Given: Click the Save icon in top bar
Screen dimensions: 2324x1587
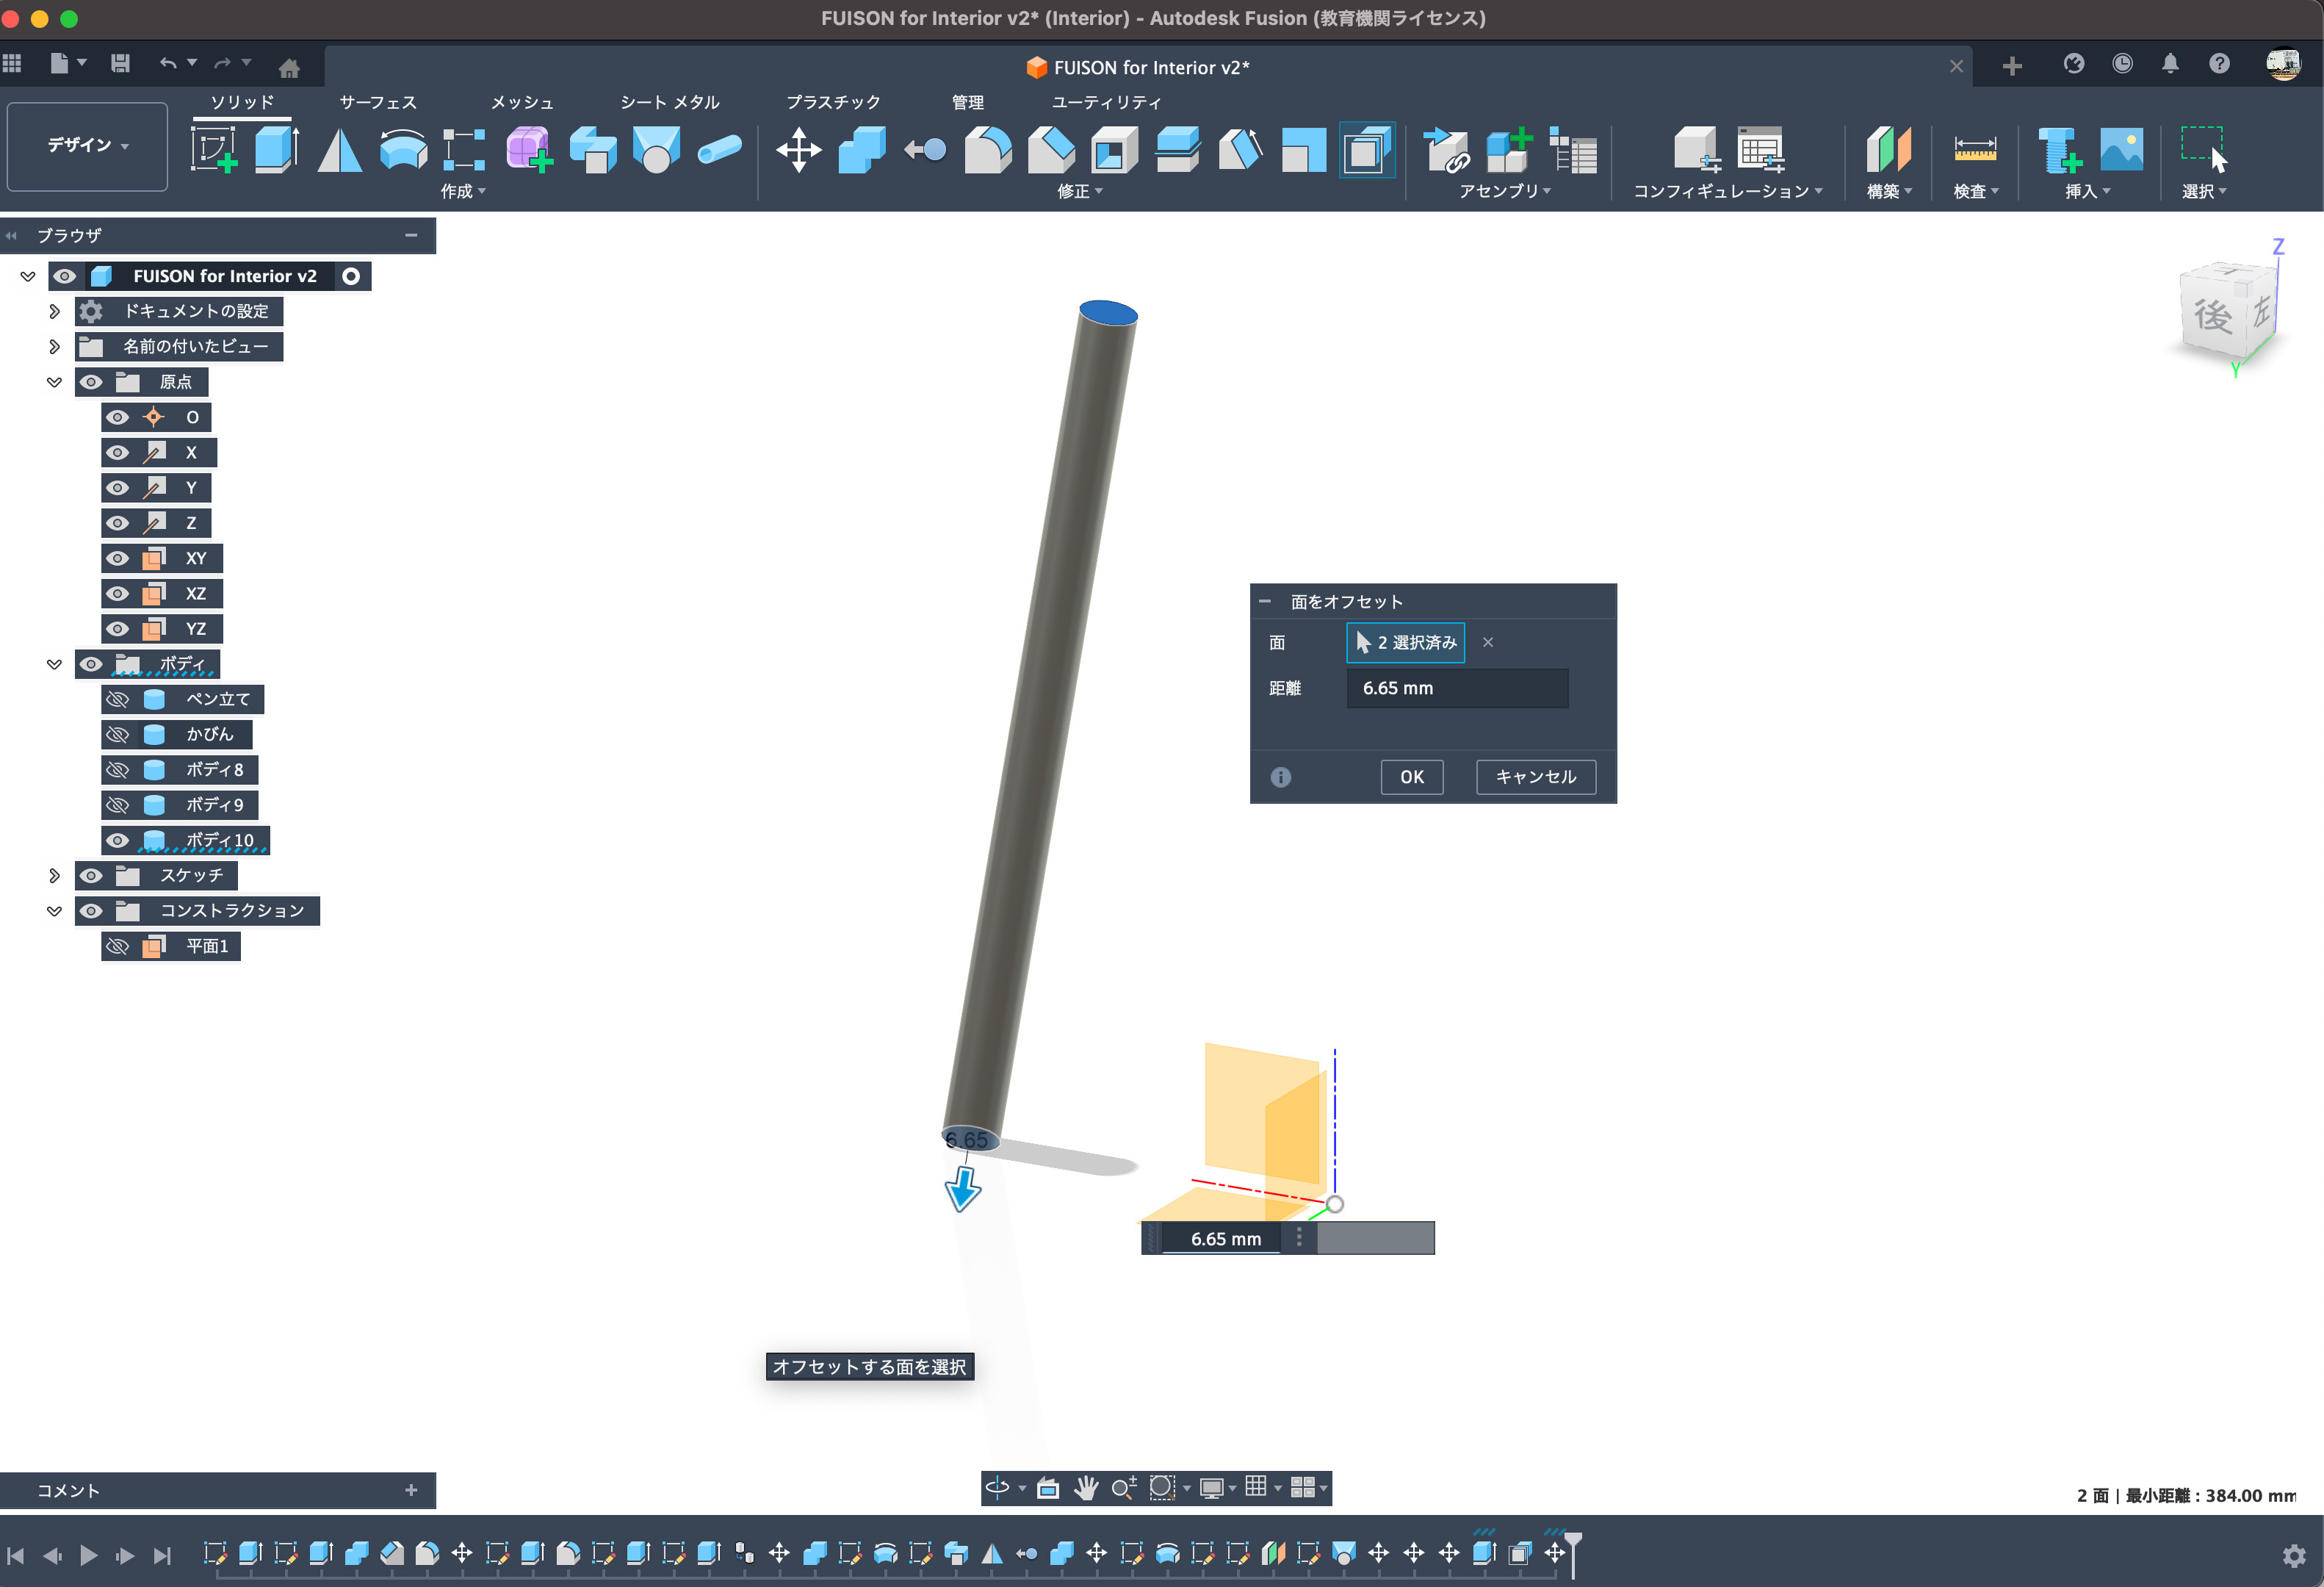Looking at the screenshot, I should 120,64.
